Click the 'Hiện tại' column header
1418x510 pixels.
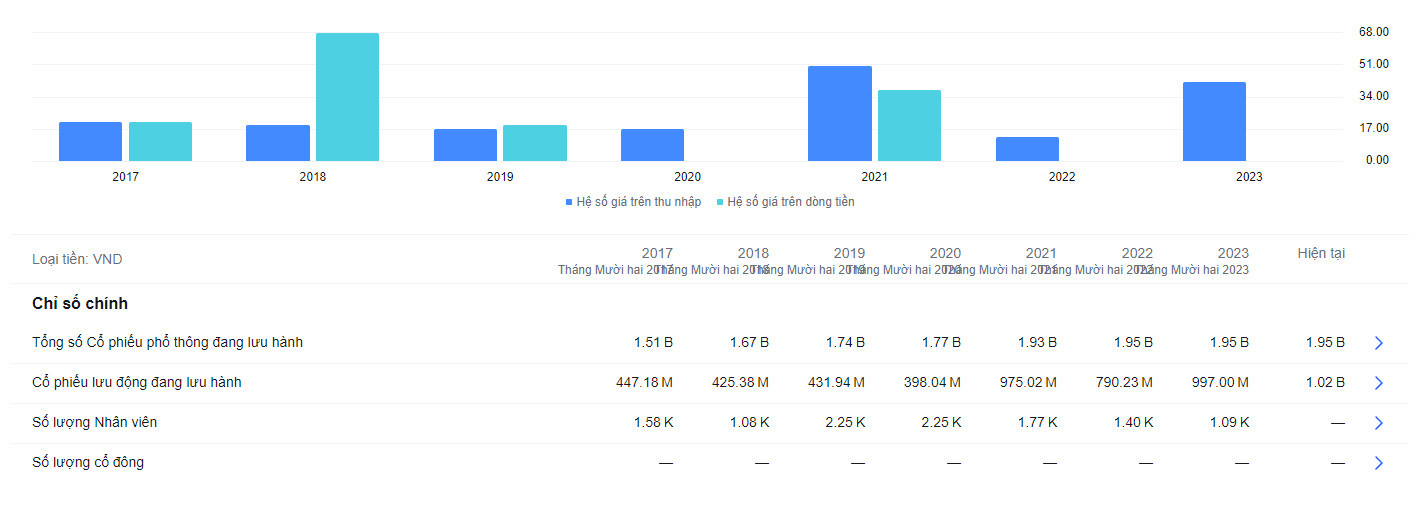click(1321, 254)
